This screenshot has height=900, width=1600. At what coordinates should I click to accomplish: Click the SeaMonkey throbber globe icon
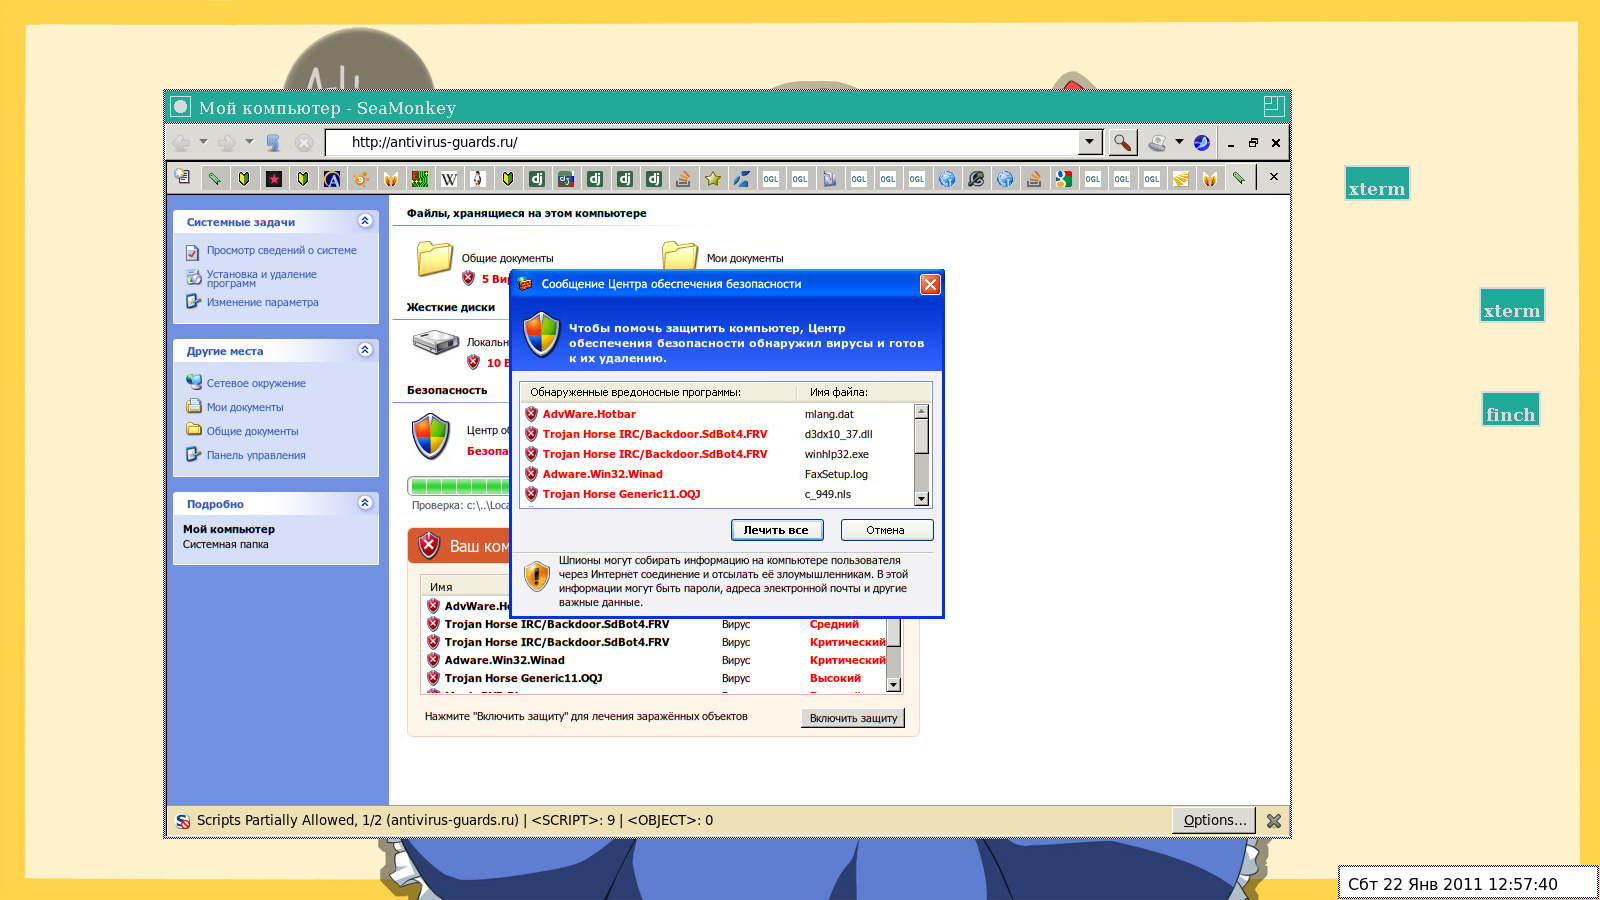[x=1202, y=143]
